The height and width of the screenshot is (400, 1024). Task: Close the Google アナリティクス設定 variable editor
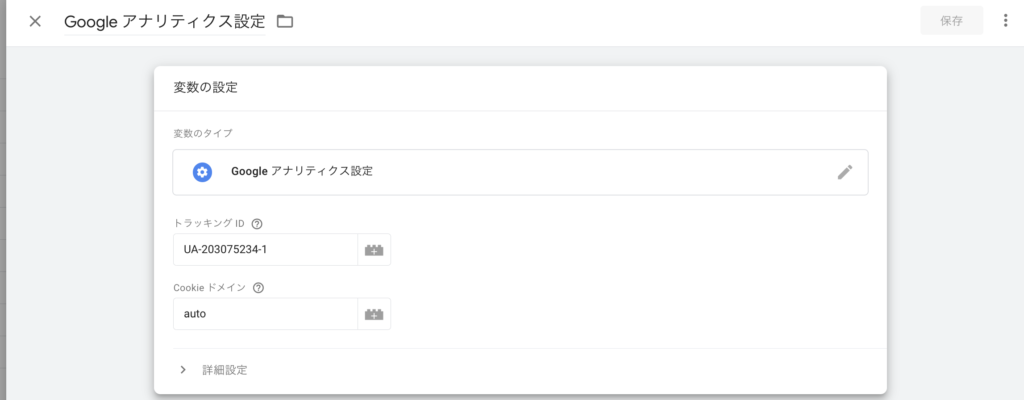coord(35,21)
